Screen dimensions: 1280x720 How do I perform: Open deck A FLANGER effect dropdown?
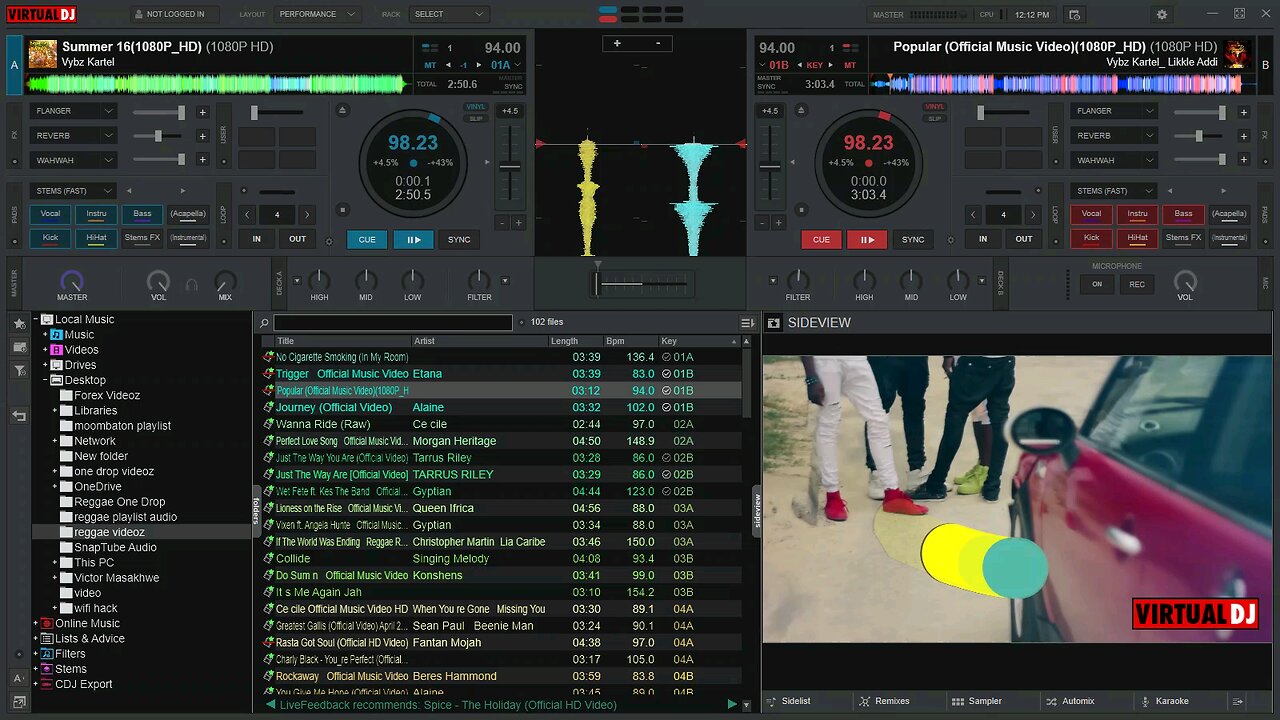pos(73,111)
